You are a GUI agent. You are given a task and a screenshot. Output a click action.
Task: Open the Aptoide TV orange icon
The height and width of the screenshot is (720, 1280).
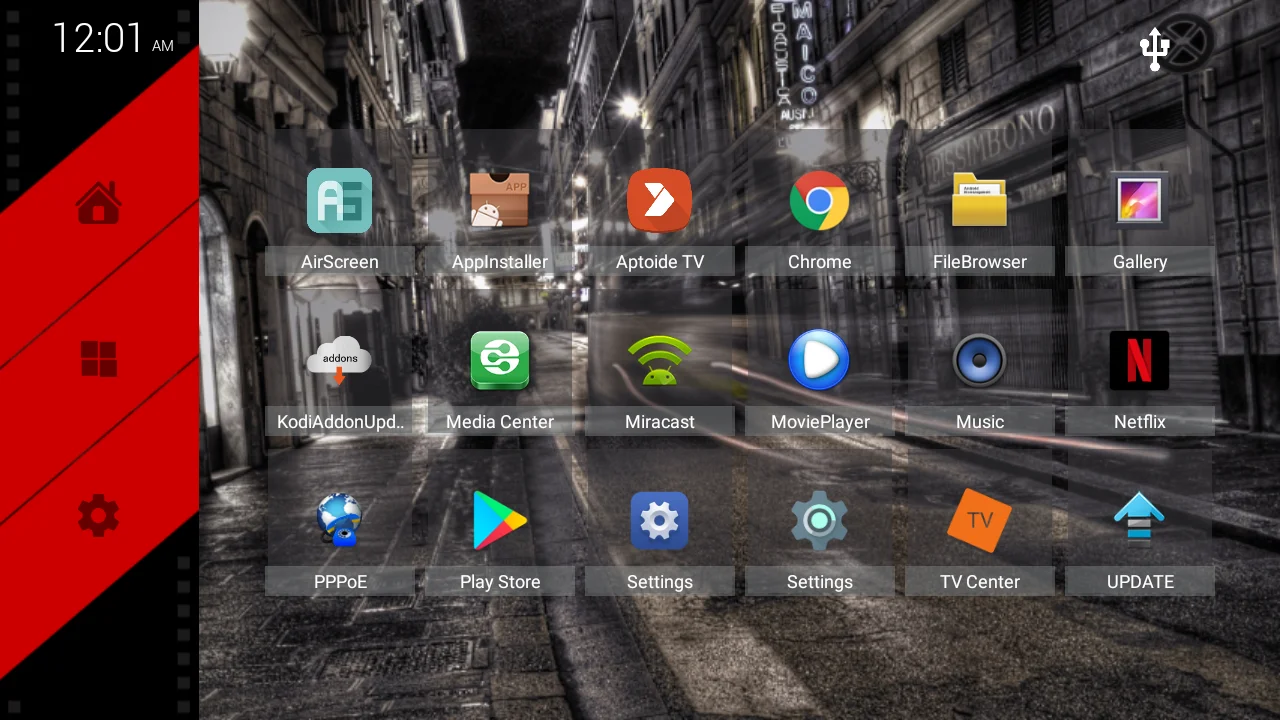[x=659, y=200]
